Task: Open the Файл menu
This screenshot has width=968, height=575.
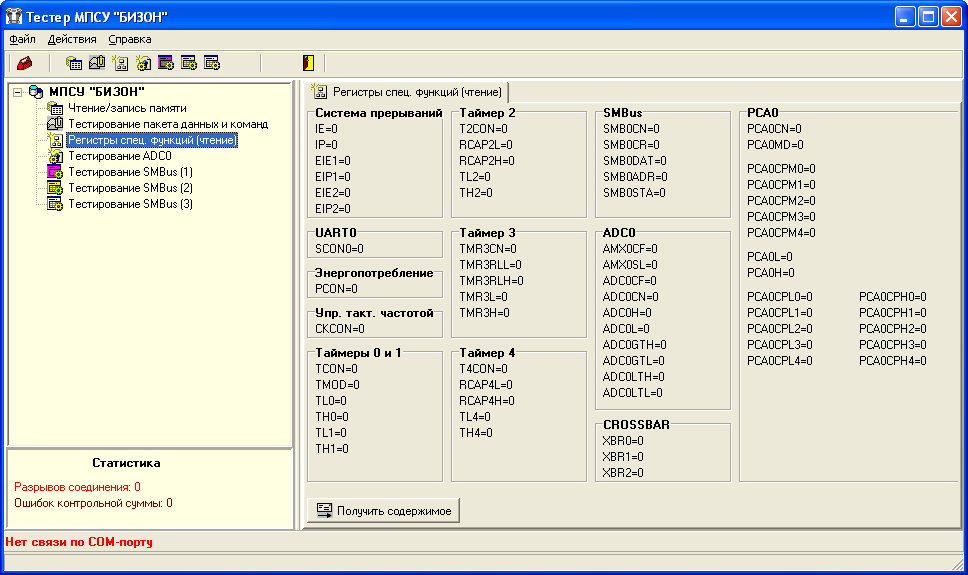Action: (x=22, y=39)
